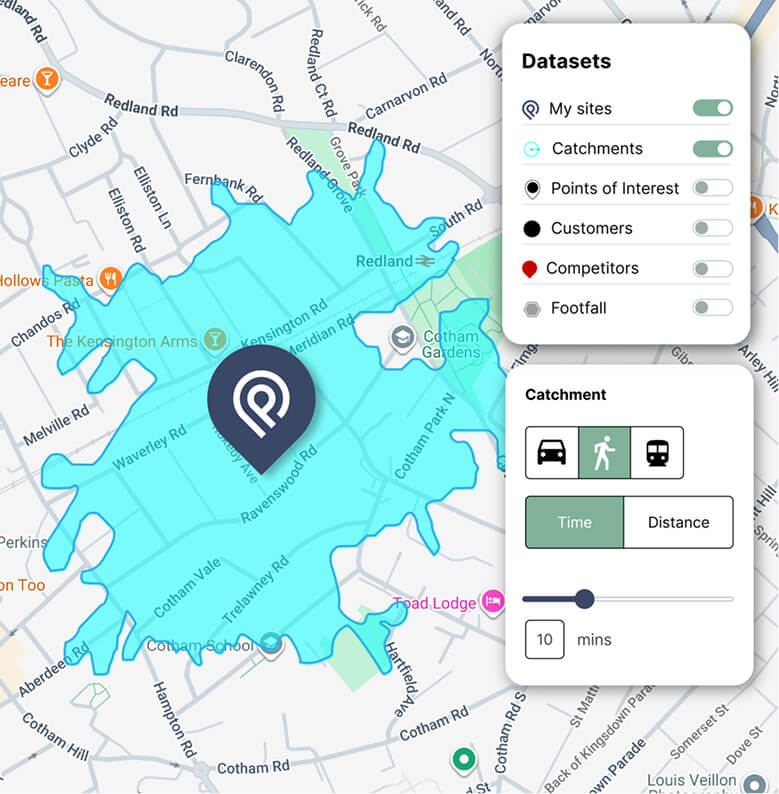Open the Louis Veillon place marker
The height and width of the screenshot is (794, 779).
coord(755,783)
